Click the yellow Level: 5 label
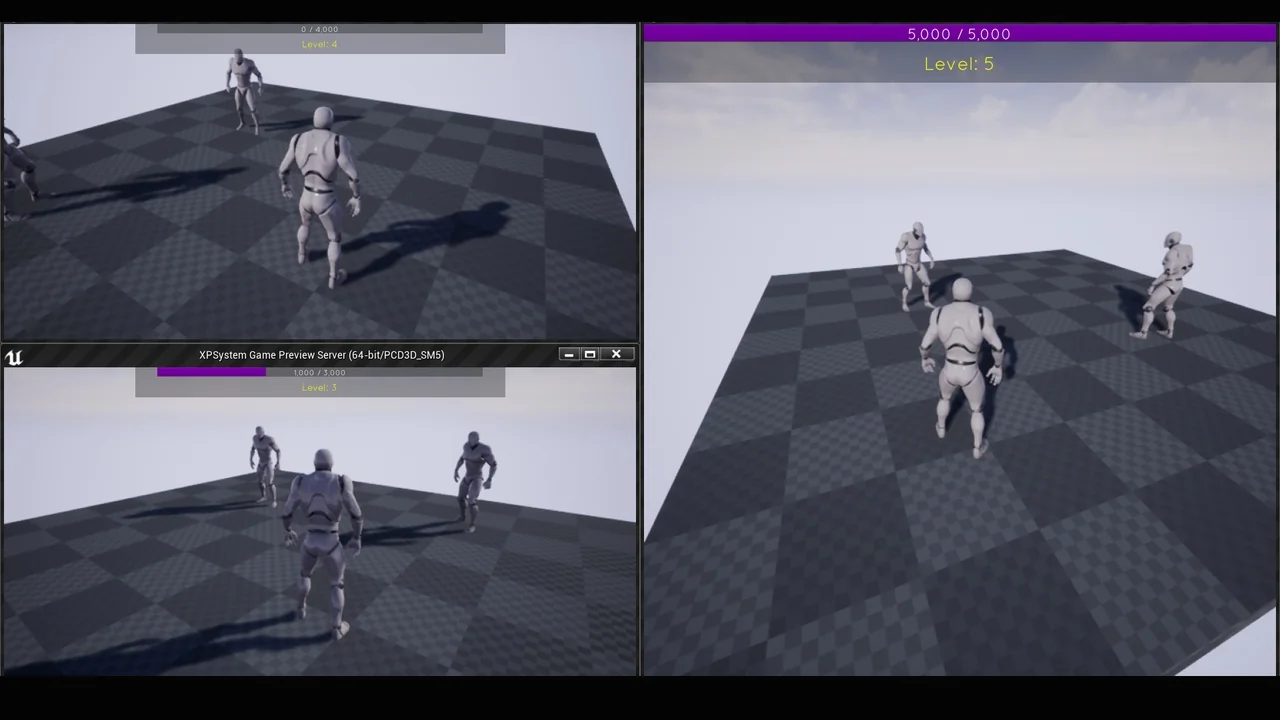The height and width of the screenshot is (720, 1280). point(959,64)
